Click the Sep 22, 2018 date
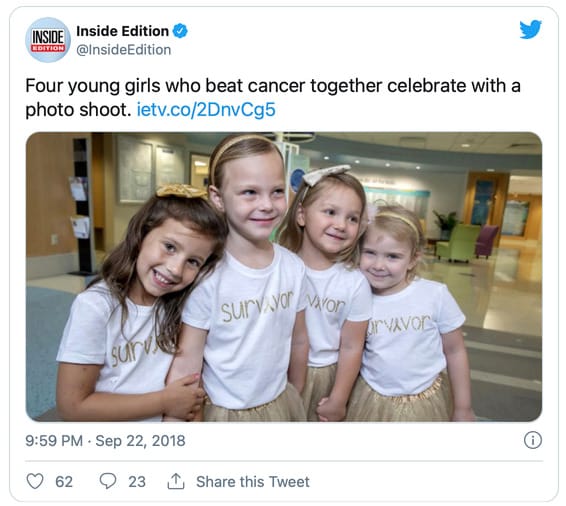This screenshot has height=506, width=566. click(140, 441)
